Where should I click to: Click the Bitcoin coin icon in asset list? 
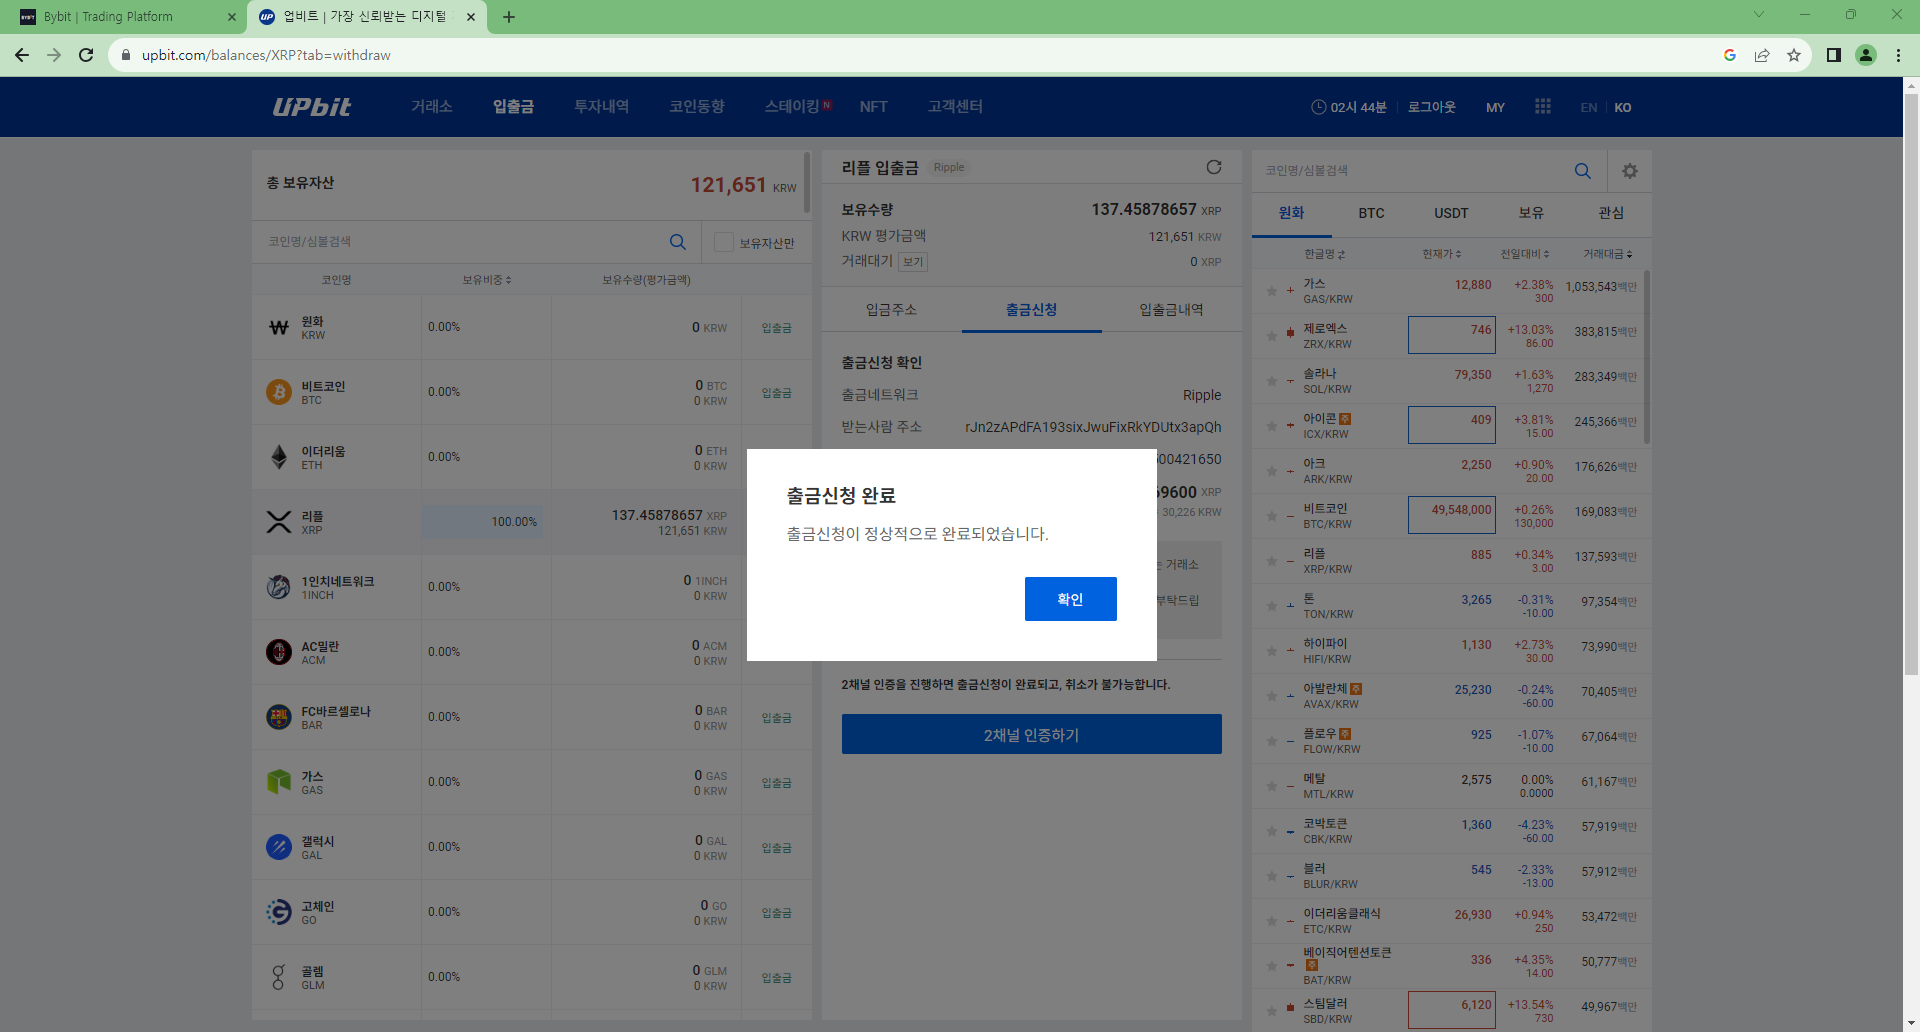(x=279, y=391)
